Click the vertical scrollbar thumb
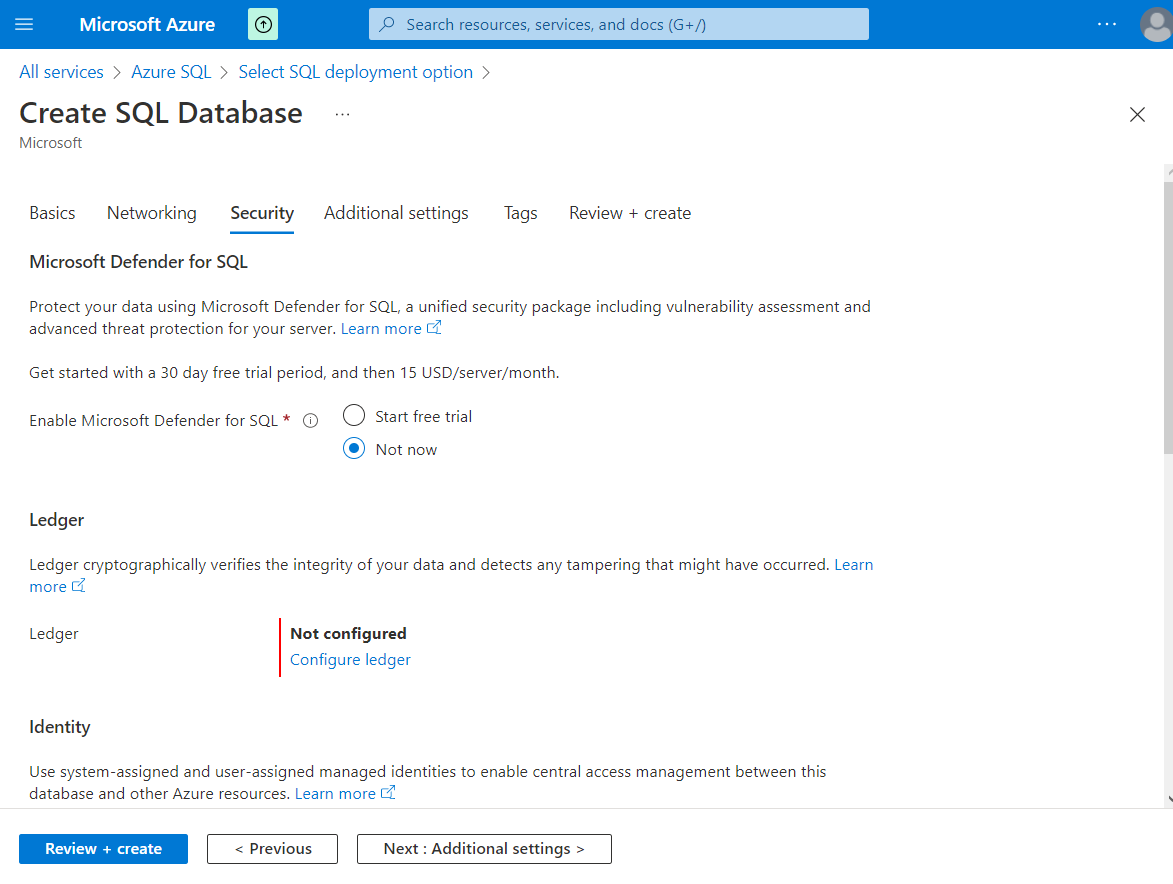This screenshot has height=884, width=1173. [1169, 317]
